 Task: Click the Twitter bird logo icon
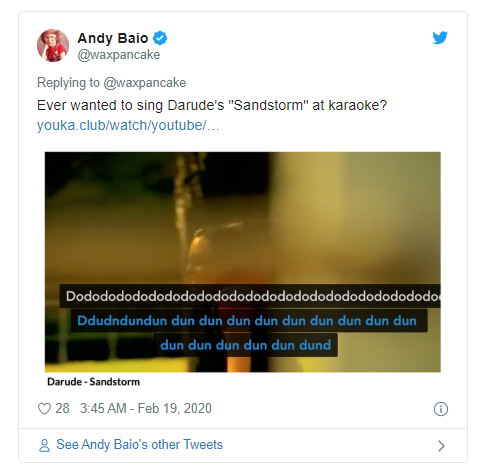440,38
